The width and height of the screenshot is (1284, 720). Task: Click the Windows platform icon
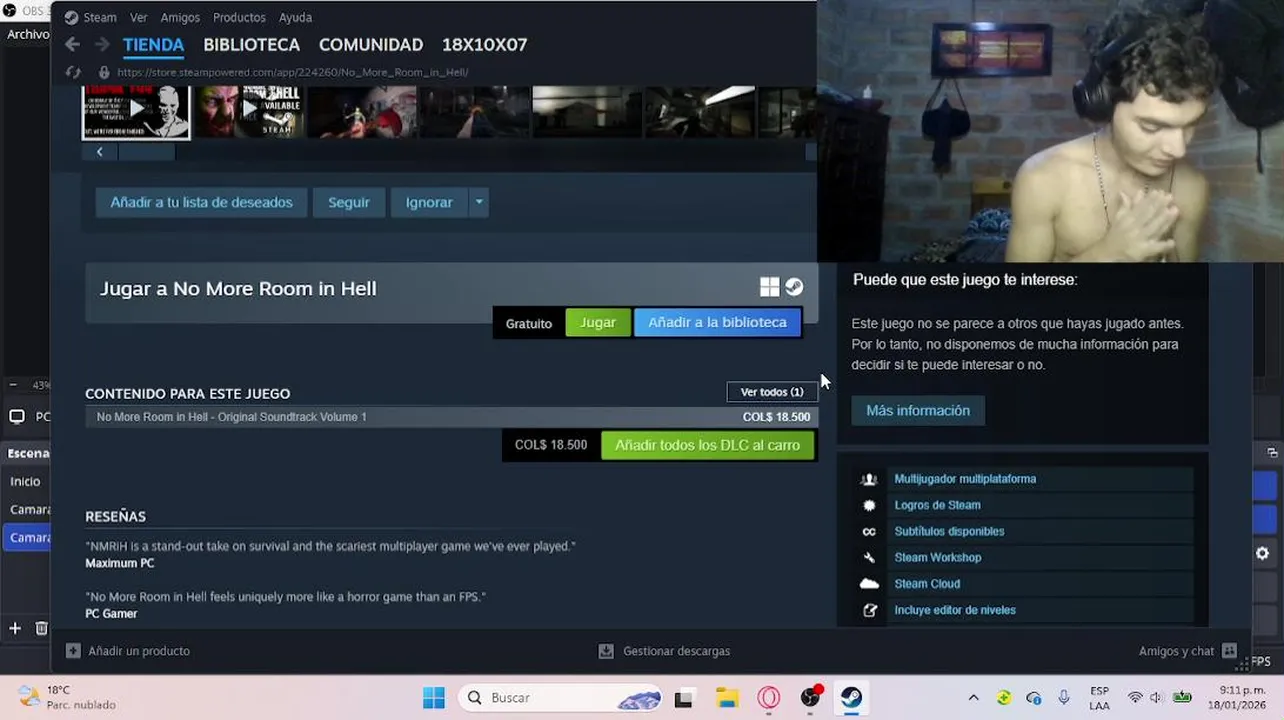pos(769,287)
